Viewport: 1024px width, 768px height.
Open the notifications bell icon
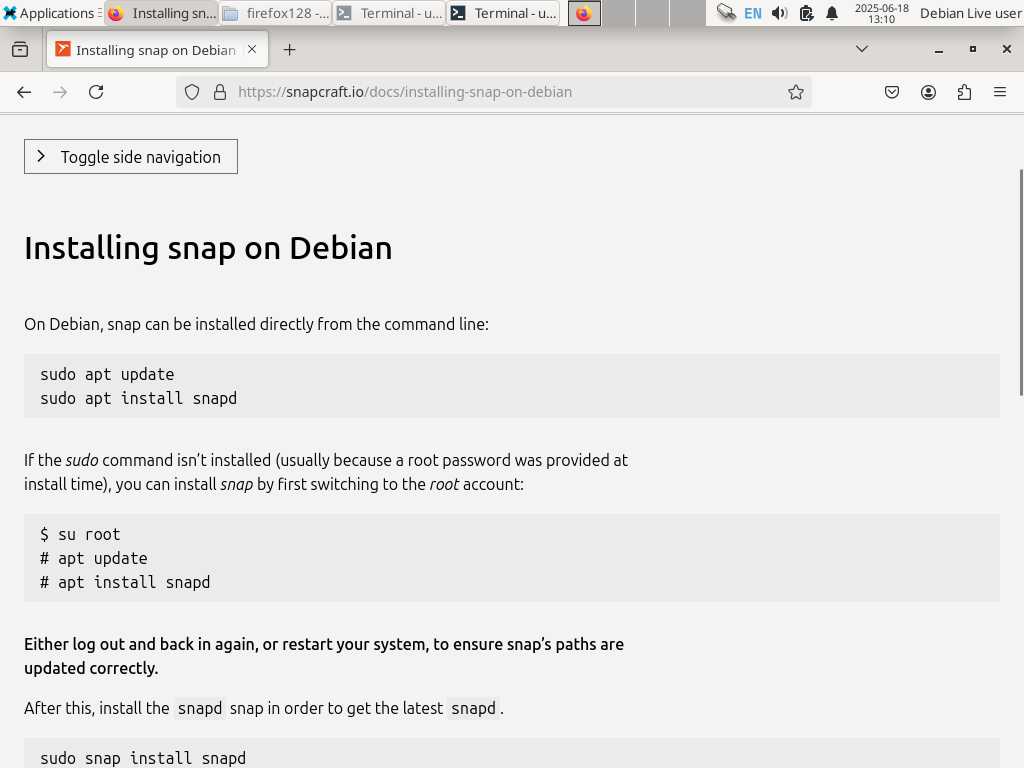(x=831, y=13)
